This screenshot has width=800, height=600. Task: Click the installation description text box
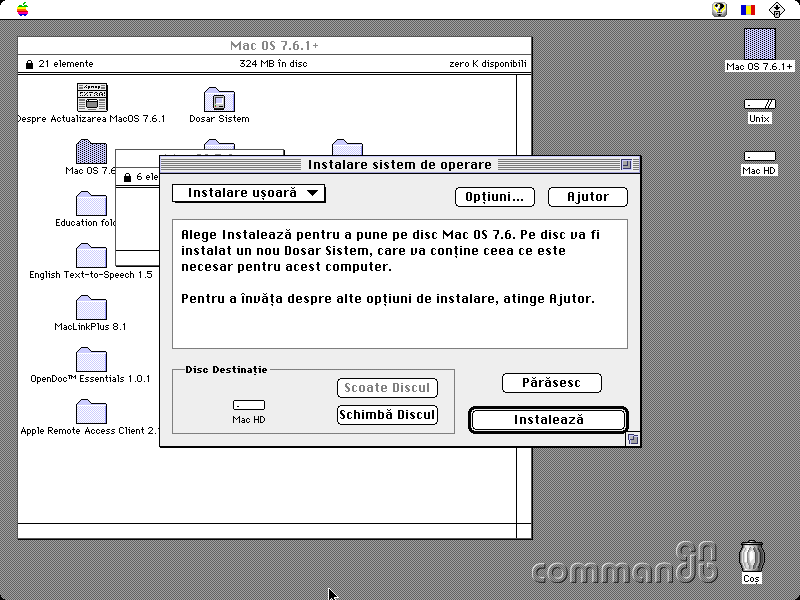coord(400,284)
